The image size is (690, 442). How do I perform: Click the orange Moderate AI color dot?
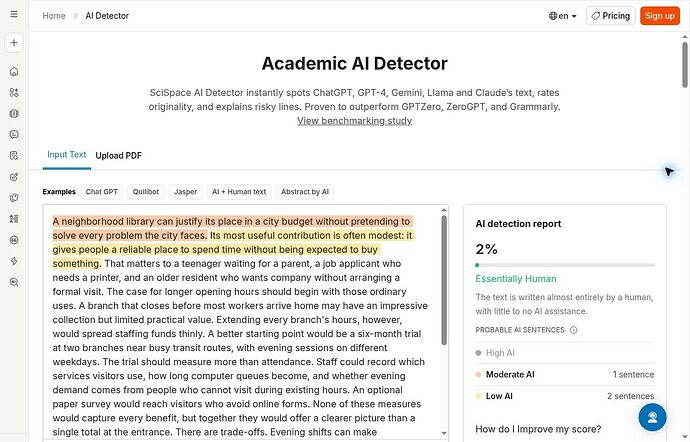(x=478, y=375)
